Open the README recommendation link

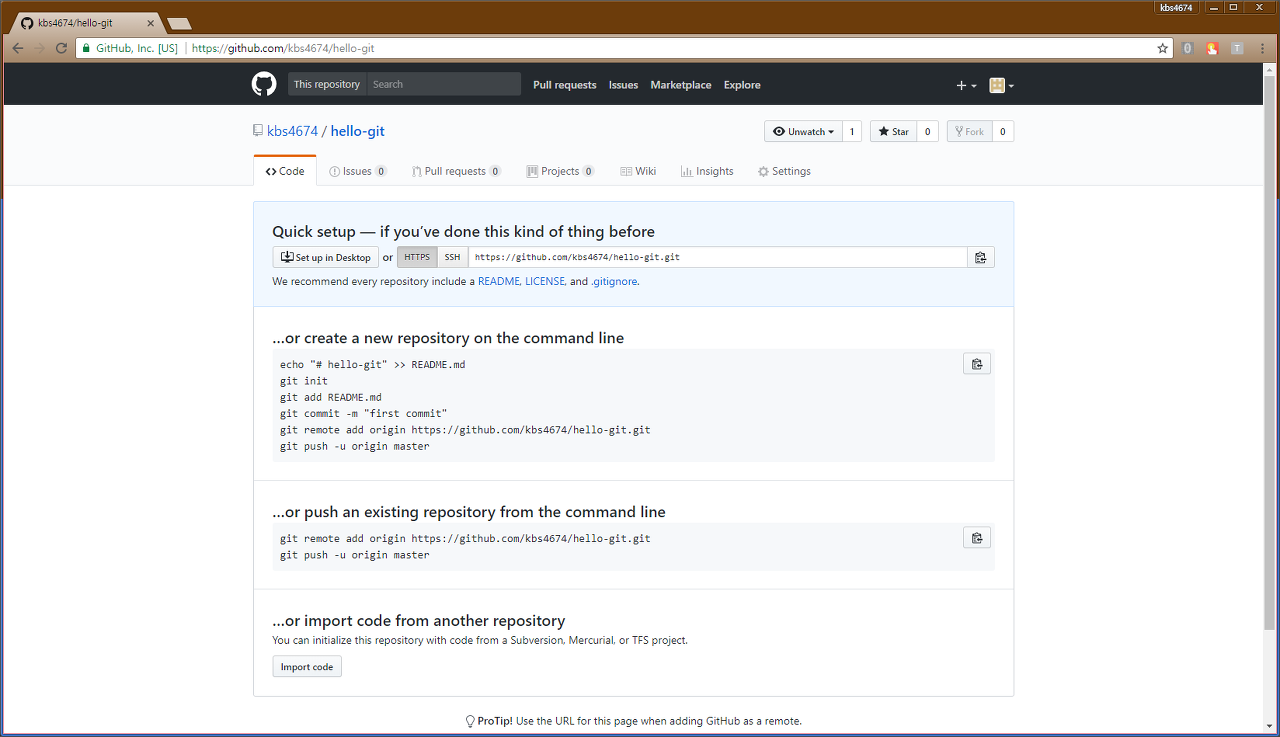click(499, 282)
